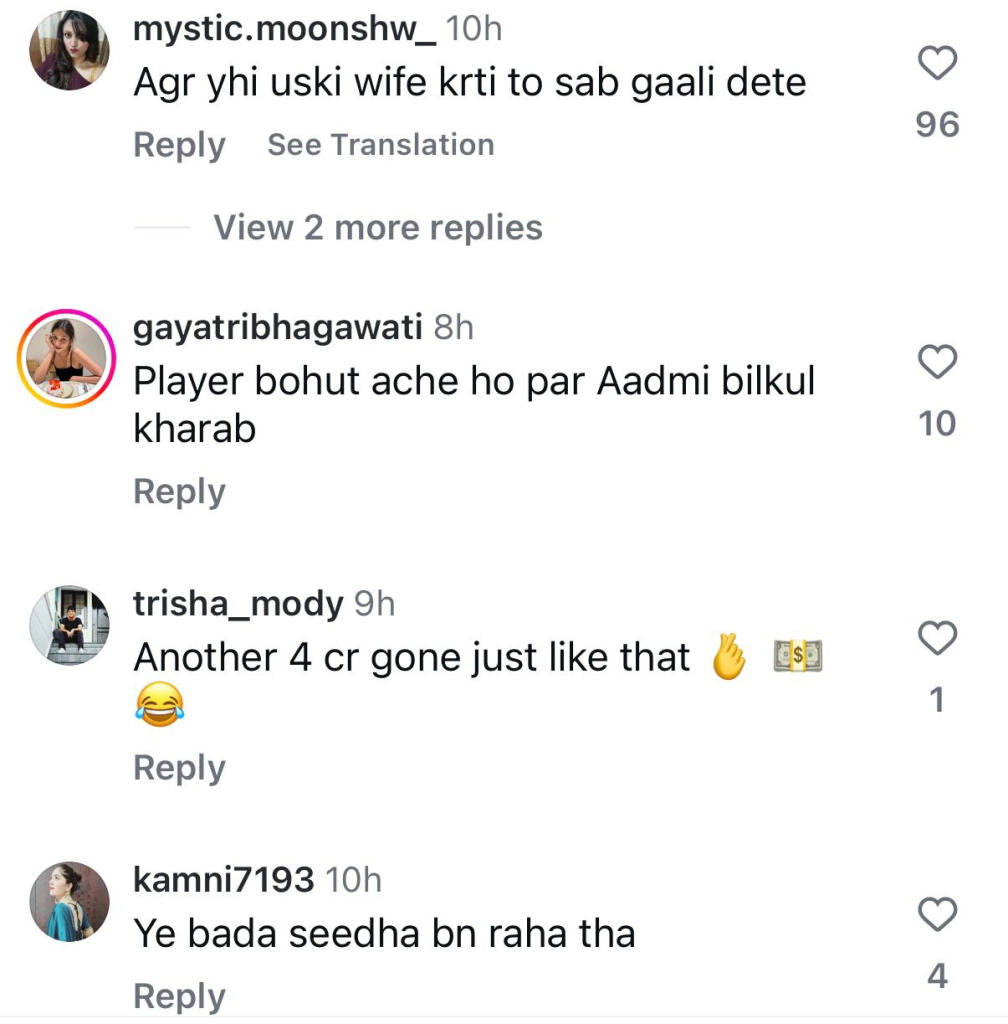Reply to trisha_mody's comment
Image resolution: width=1008 pixels, height=1024 pixels.
(x=179, y=768)
